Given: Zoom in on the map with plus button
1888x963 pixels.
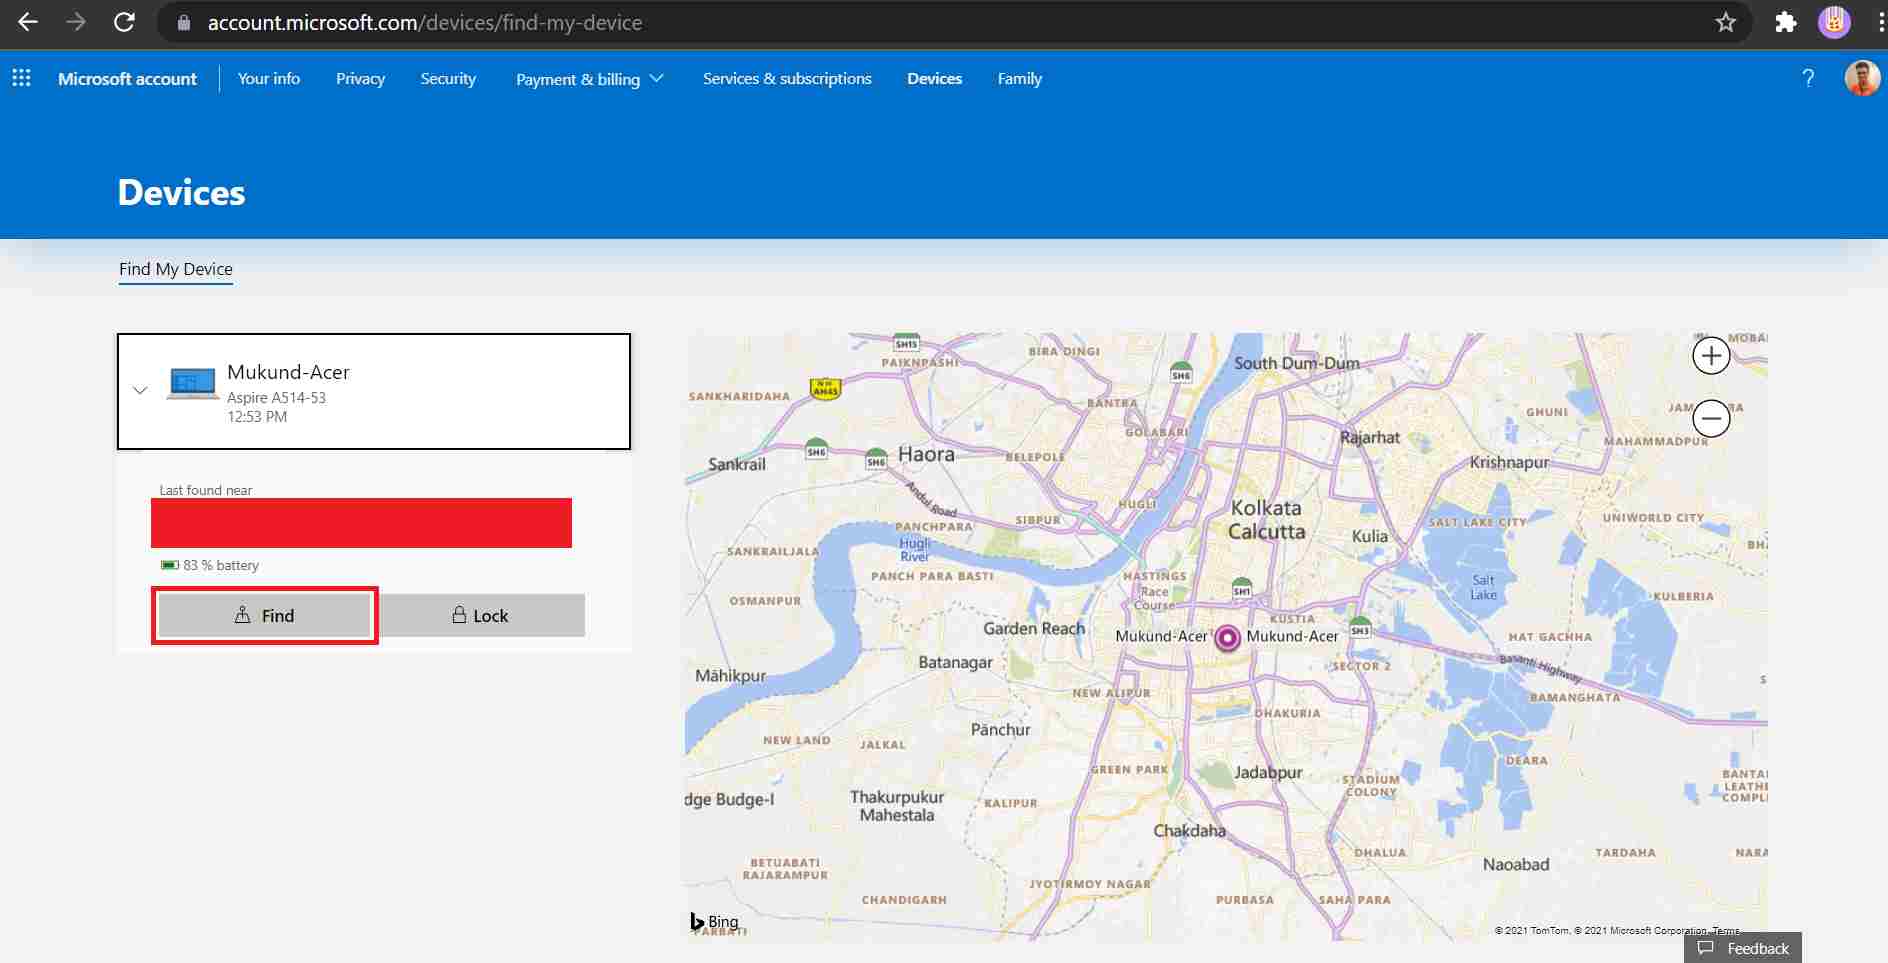Looking at the screenshot, I should [1711, 356].
